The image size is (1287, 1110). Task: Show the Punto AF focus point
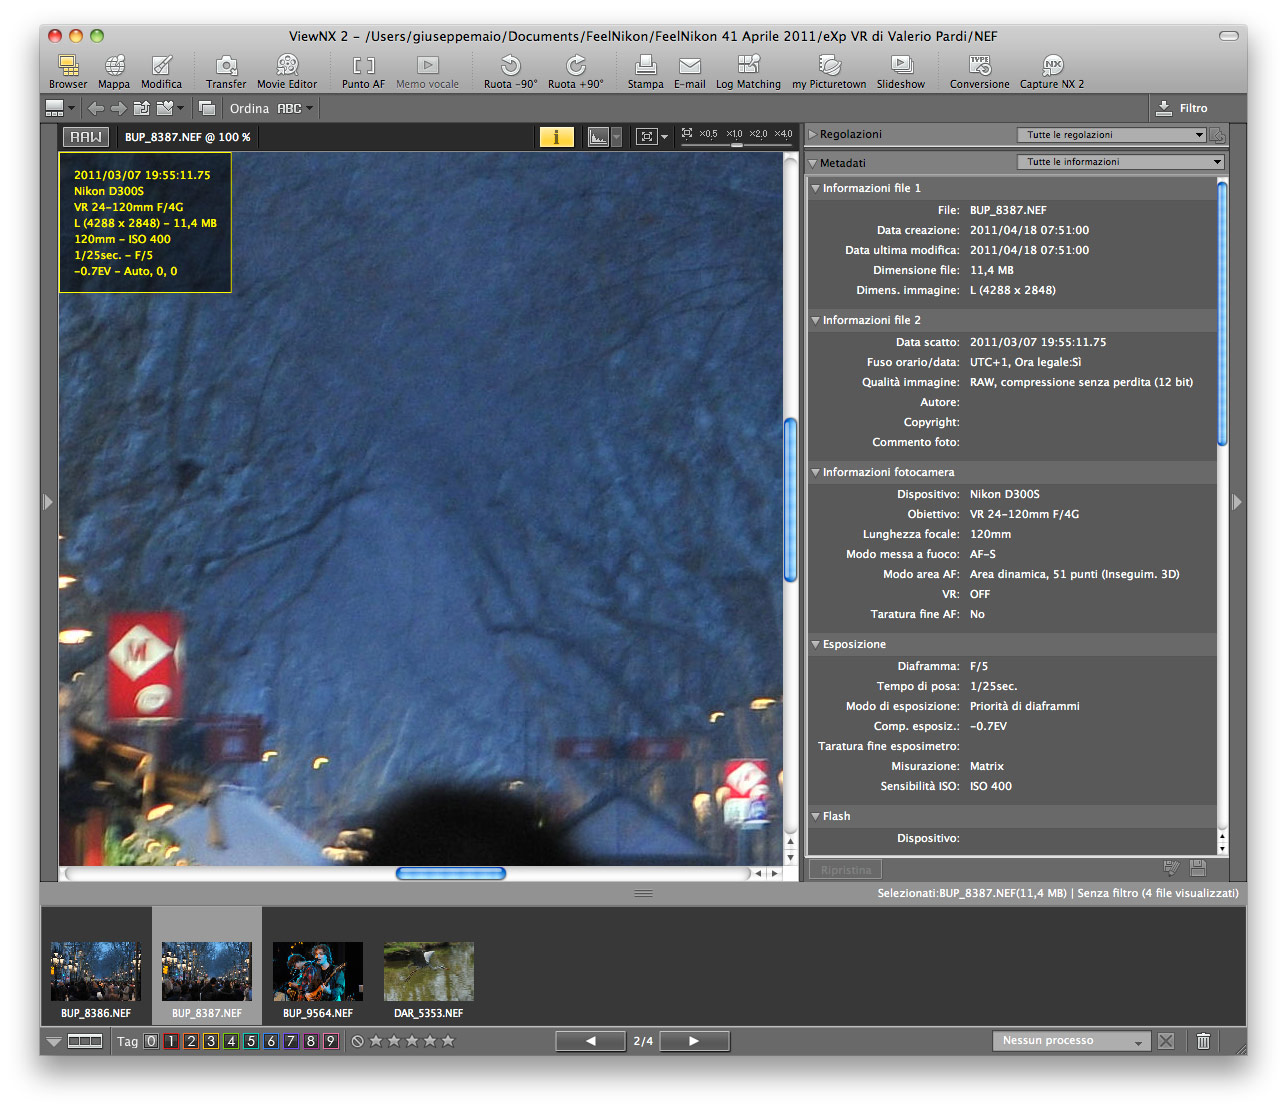(x=363, y=72)
